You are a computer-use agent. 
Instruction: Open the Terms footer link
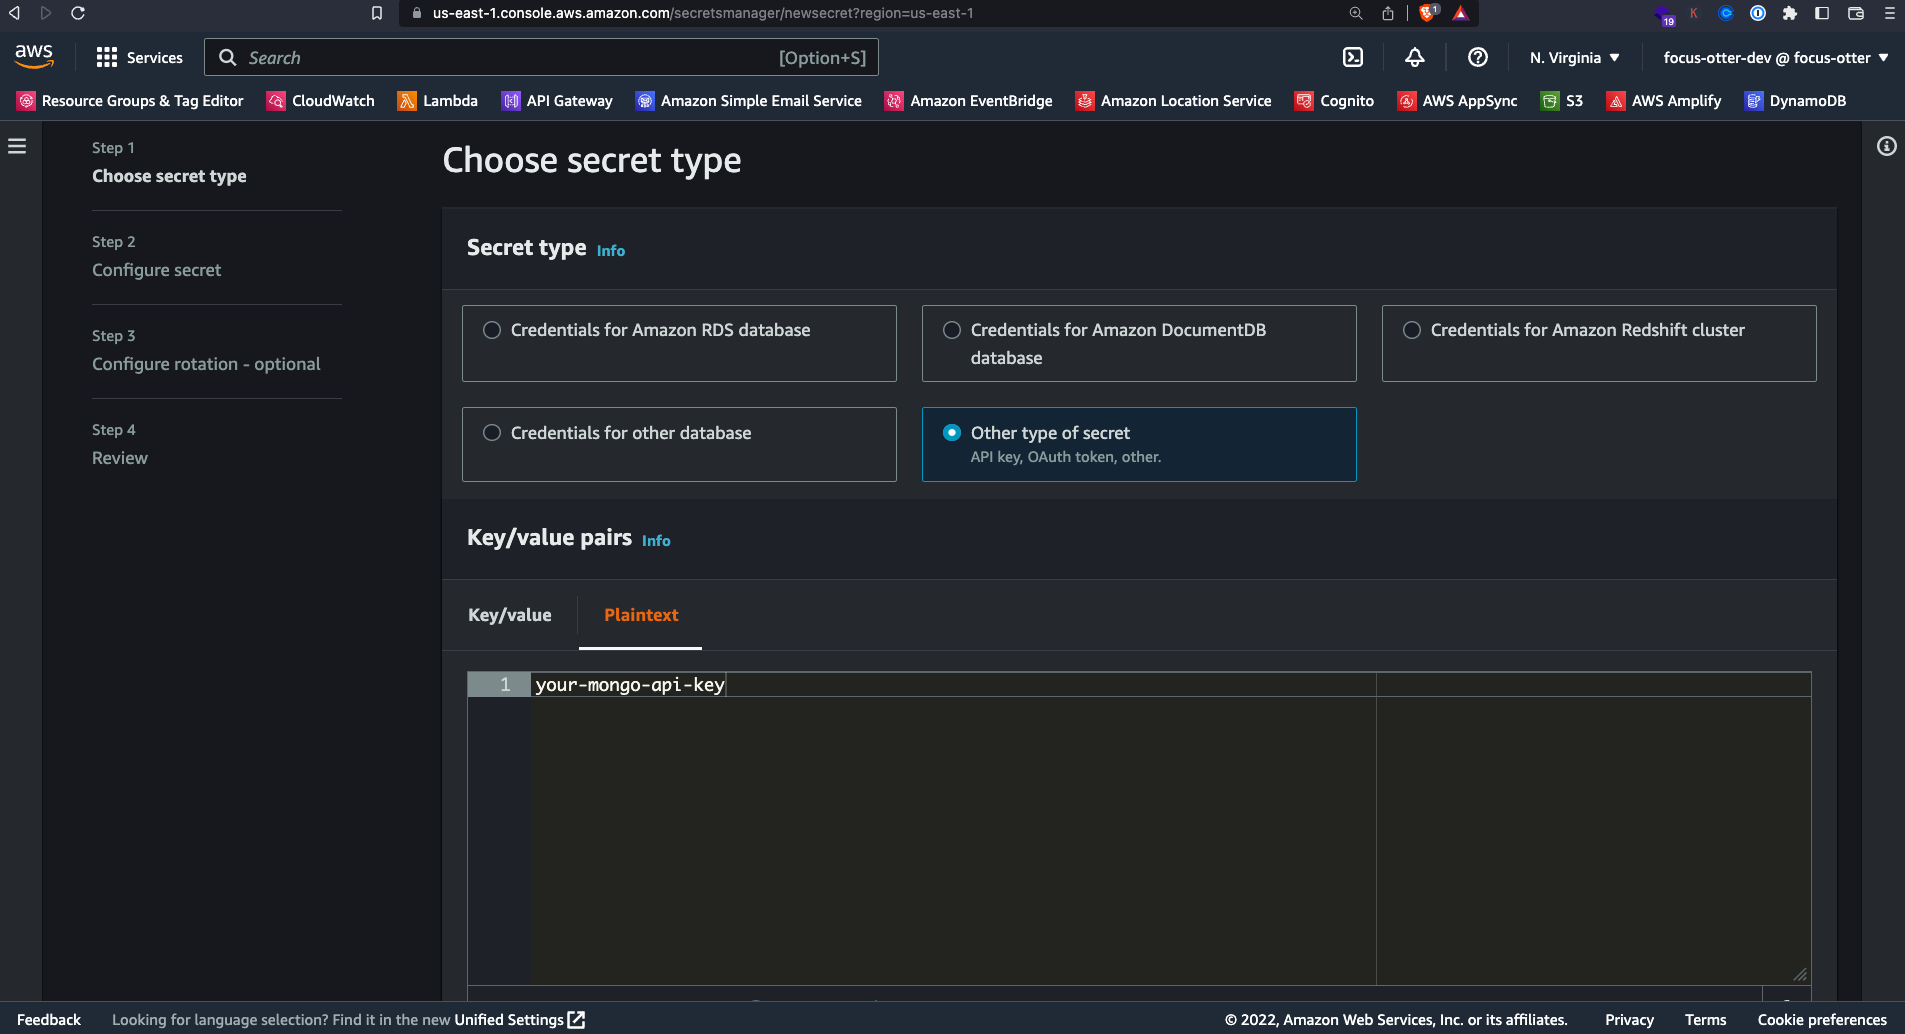click(x=1705, y=1020)
